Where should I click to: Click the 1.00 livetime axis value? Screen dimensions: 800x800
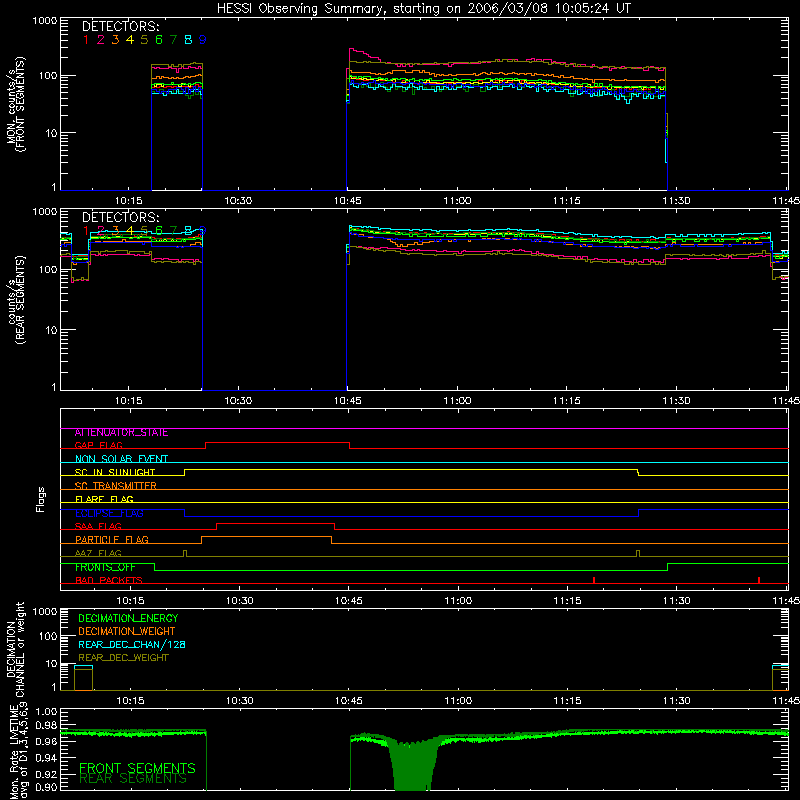click(47, 712)
